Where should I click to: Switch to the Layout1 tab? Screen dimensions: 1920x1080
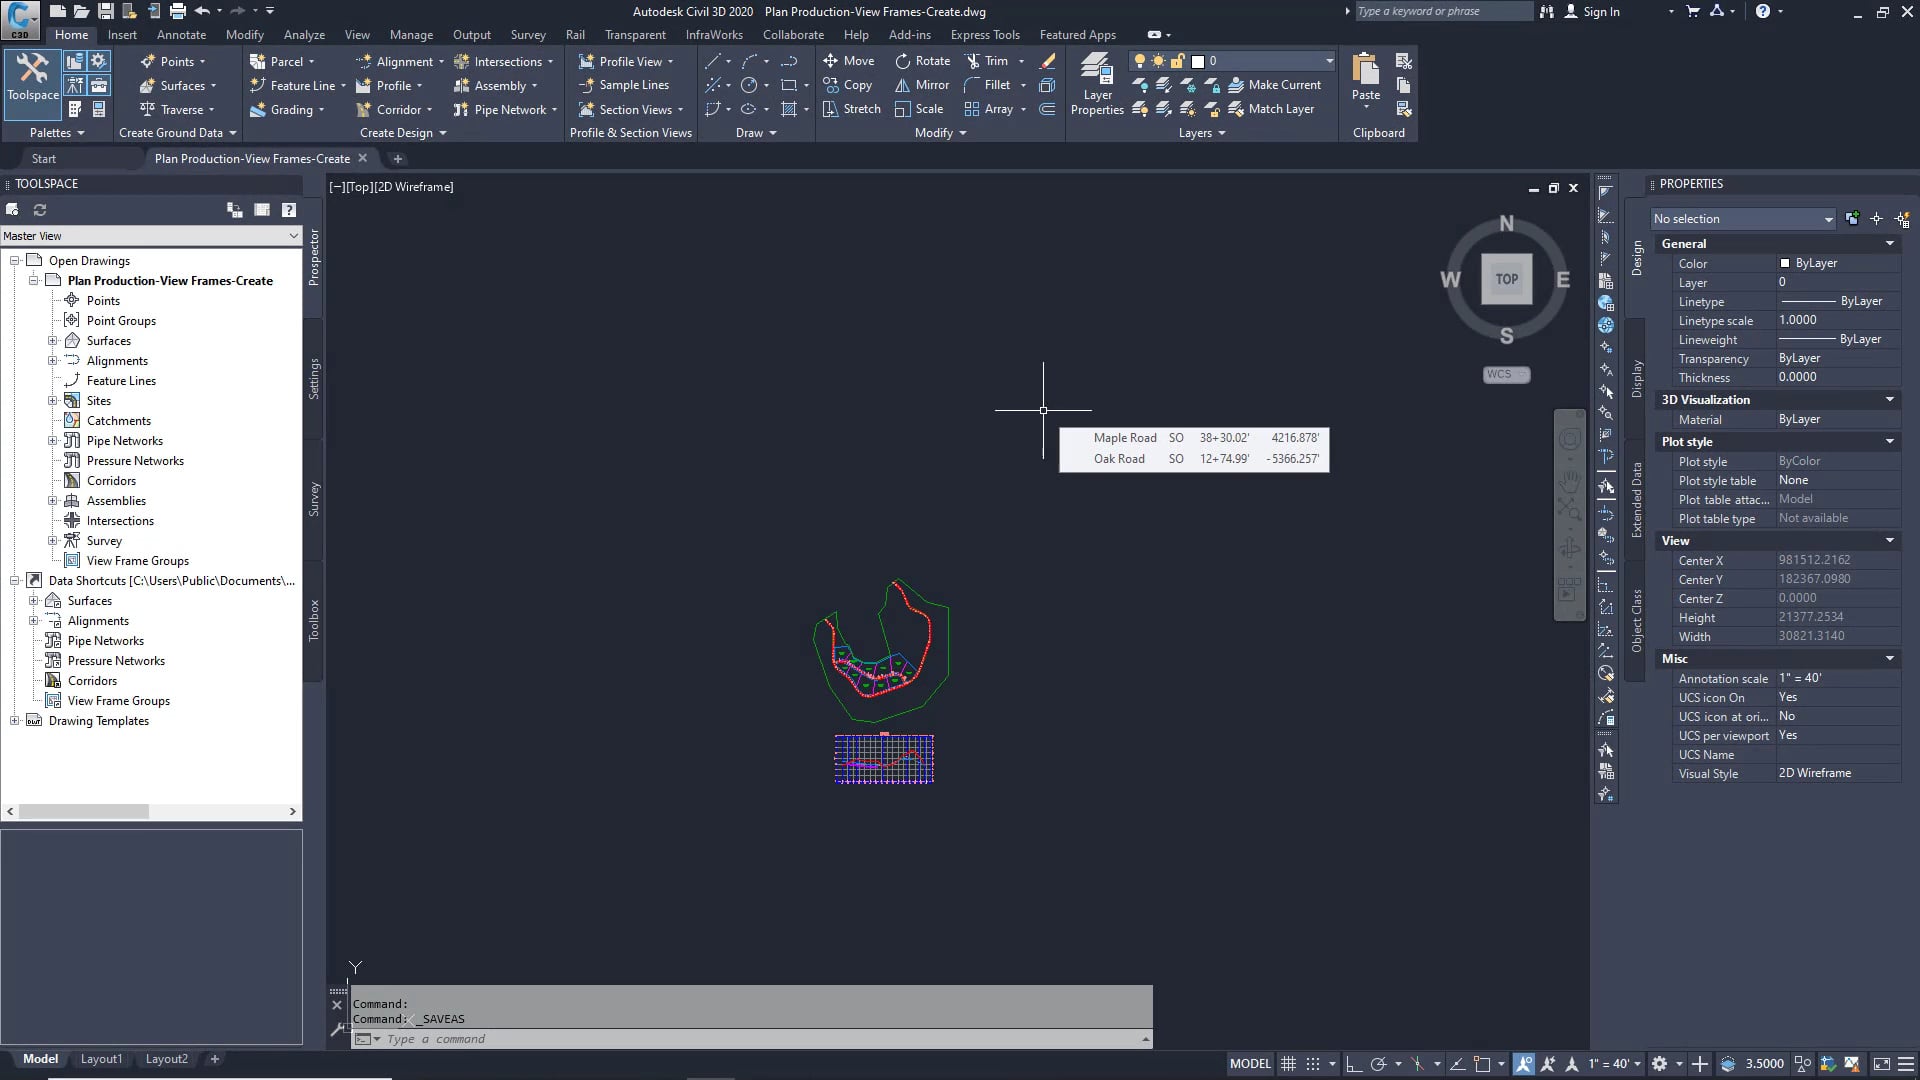click(x=101, y=1058)
